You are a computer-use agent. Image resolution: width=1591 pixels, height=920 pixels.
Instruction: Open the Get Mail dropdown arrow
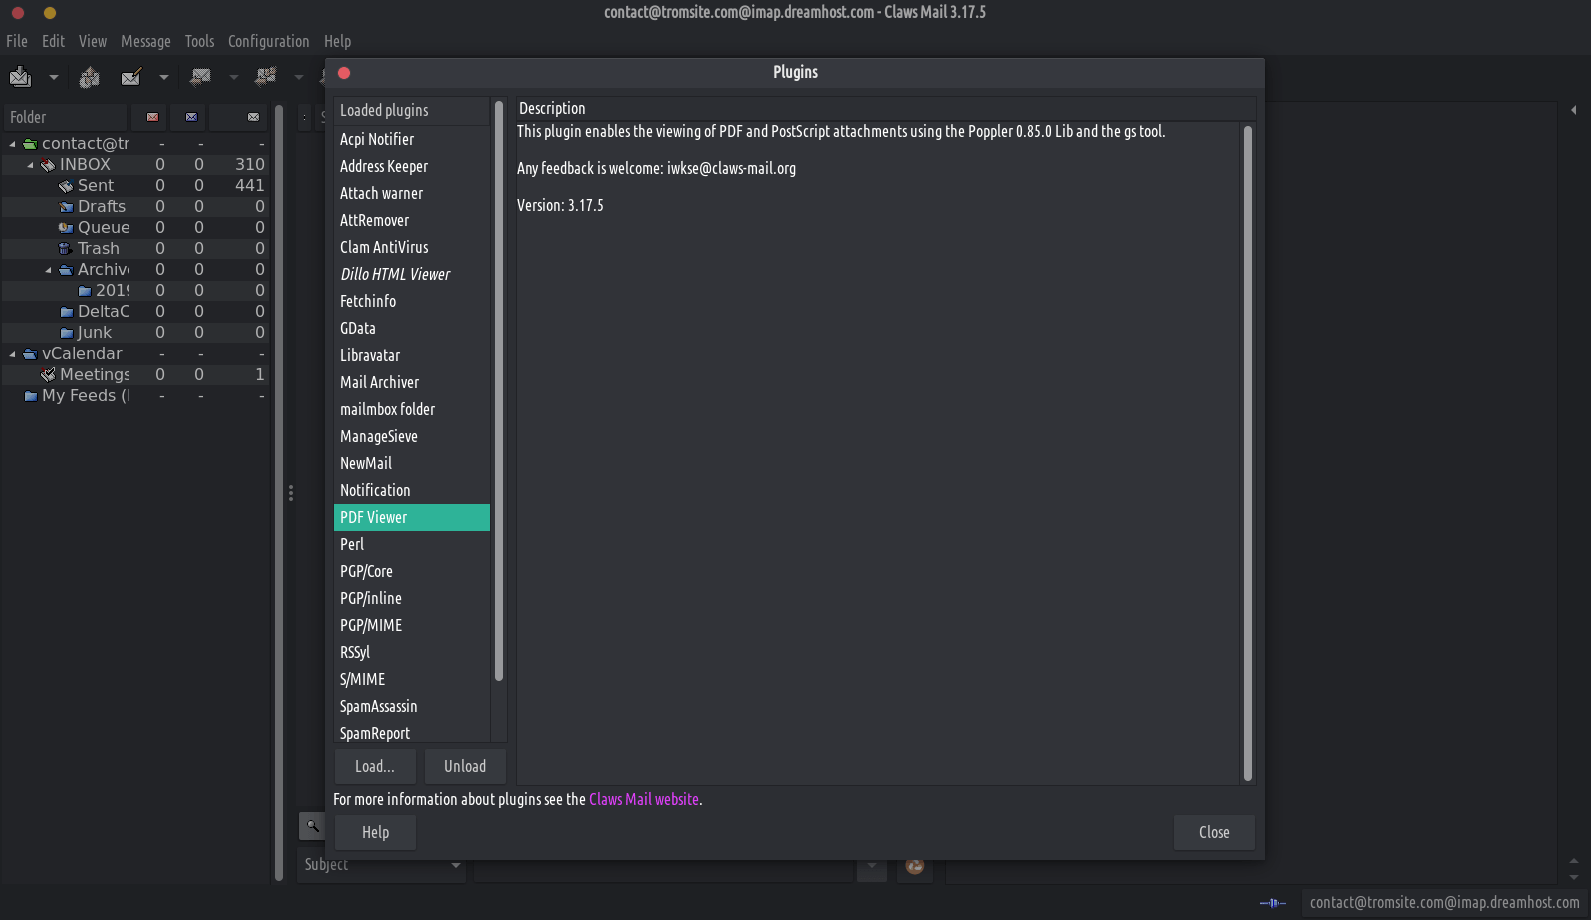click(54, 77)
